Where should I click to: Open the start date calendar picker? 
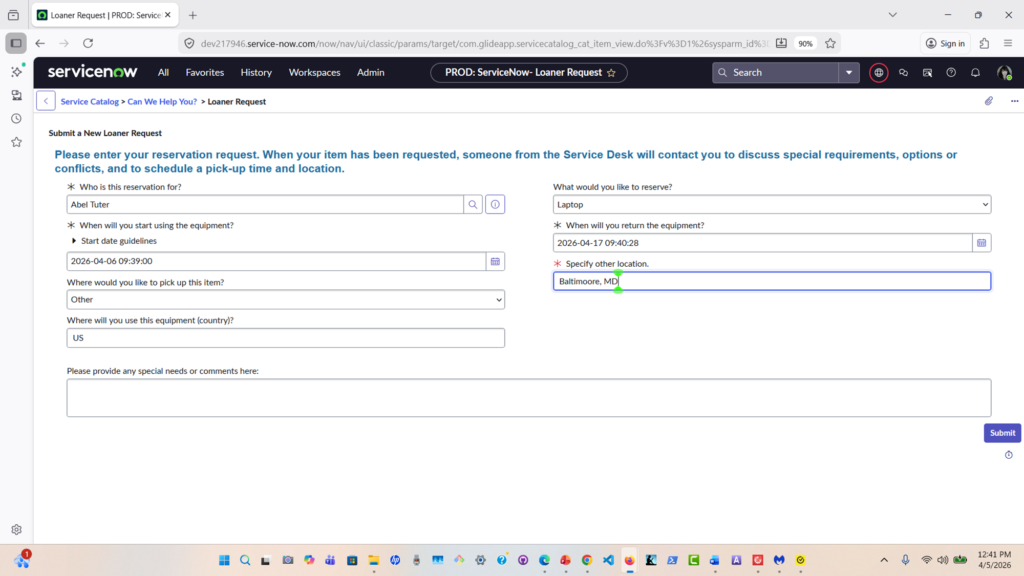(495, 261)
